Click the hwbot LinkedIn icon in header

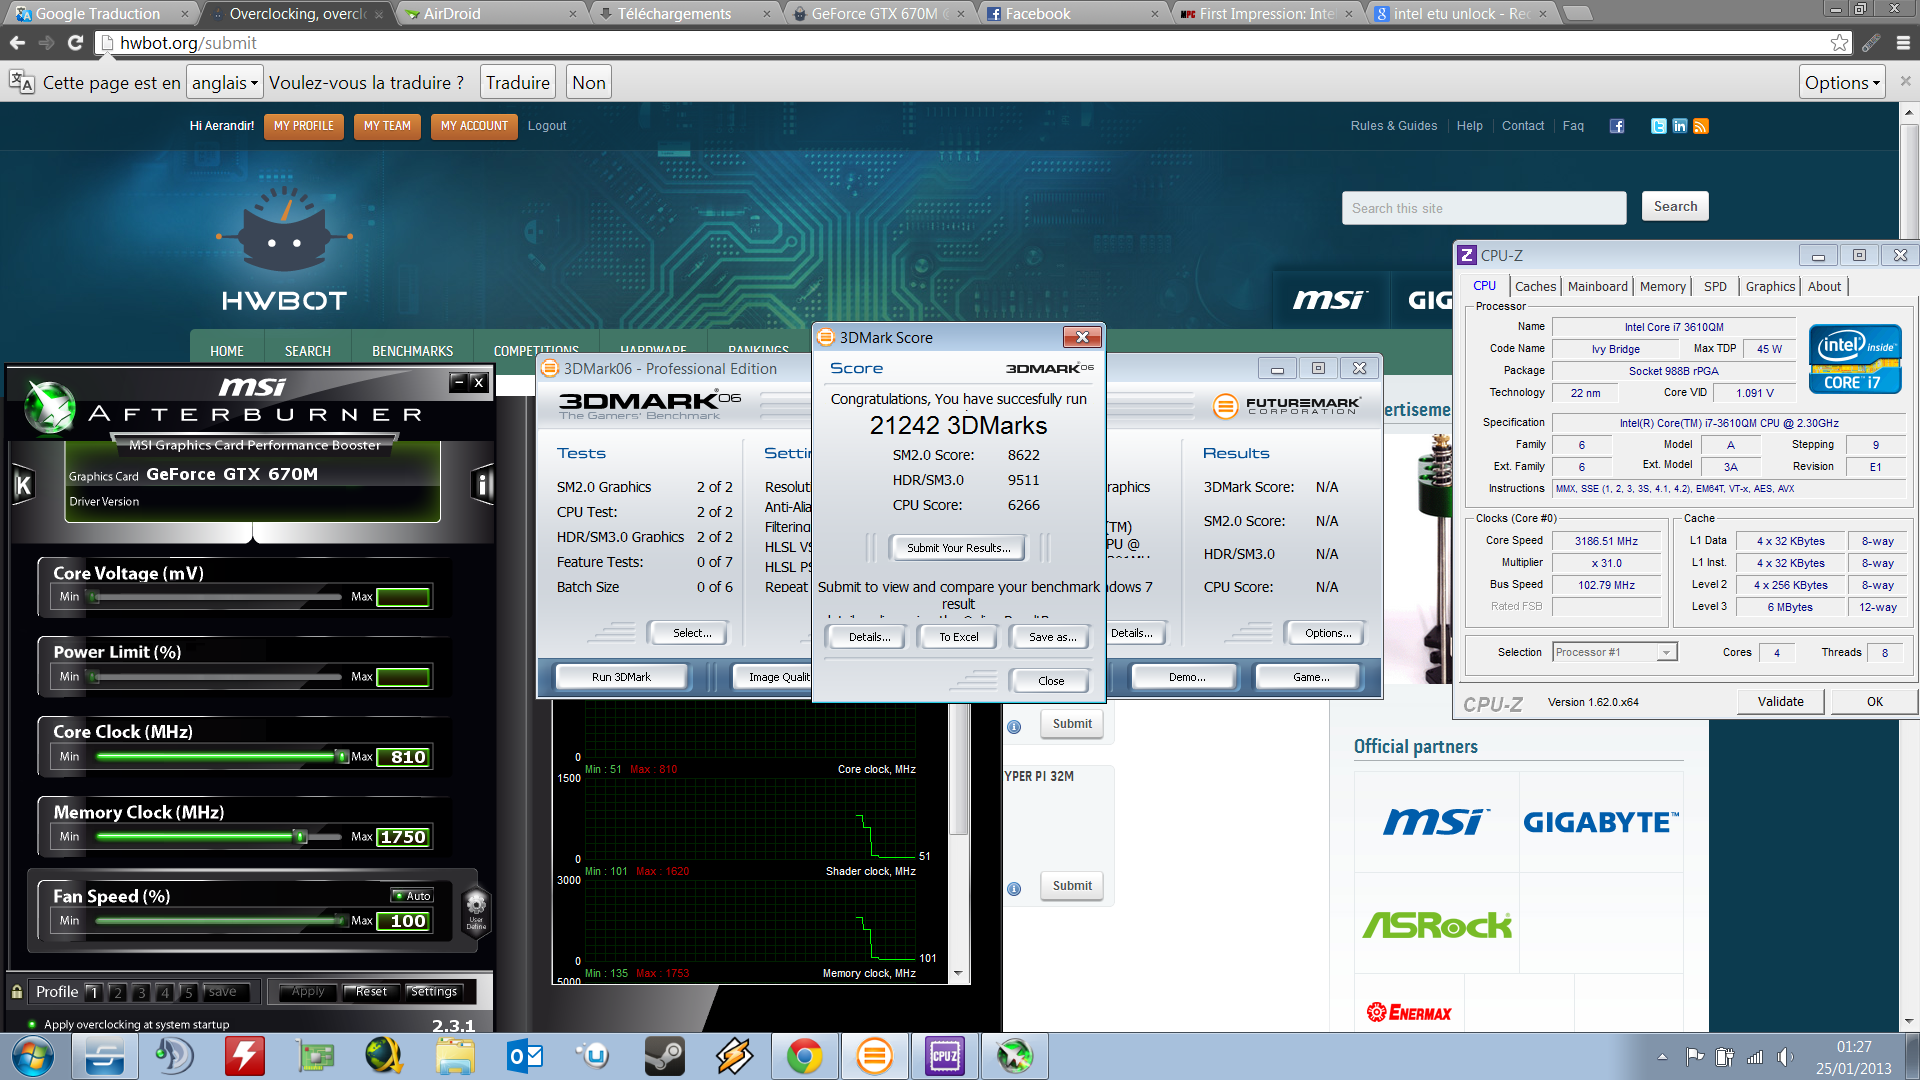tap(1680, 126)
